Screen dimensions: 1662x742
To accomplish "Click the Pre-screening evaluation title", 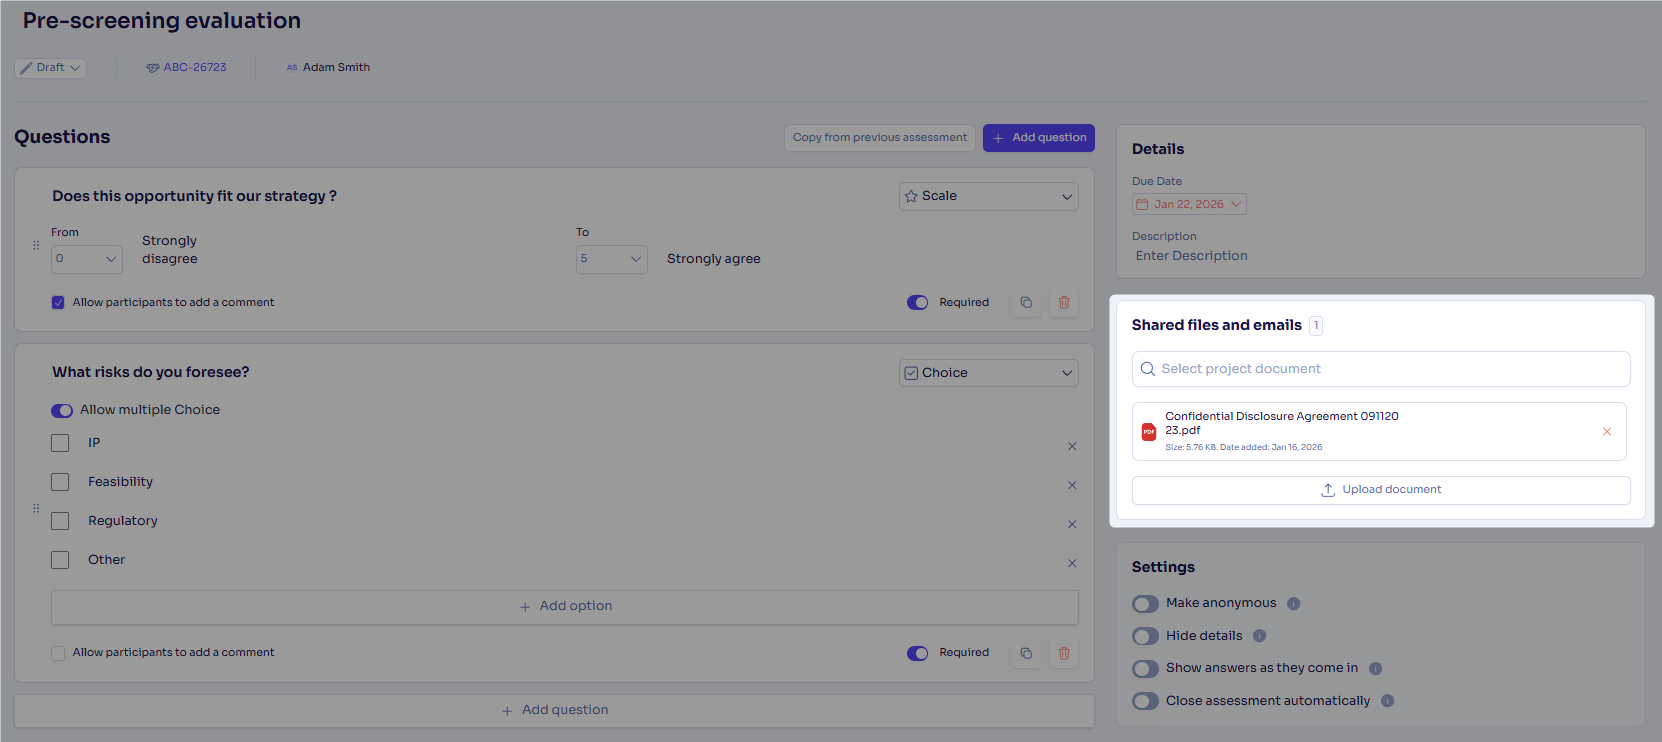I will [162, 21].
